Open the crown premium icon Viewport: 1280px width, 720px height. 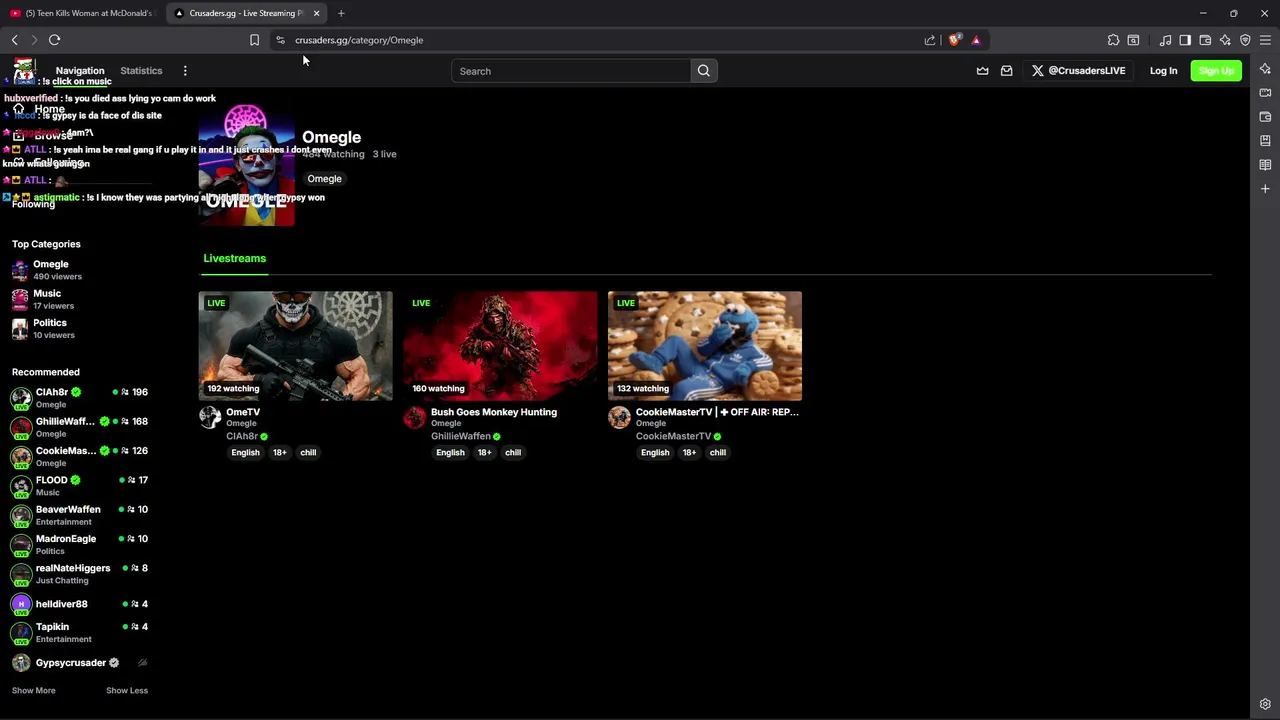pyautogui.click(x=983, y=71)
